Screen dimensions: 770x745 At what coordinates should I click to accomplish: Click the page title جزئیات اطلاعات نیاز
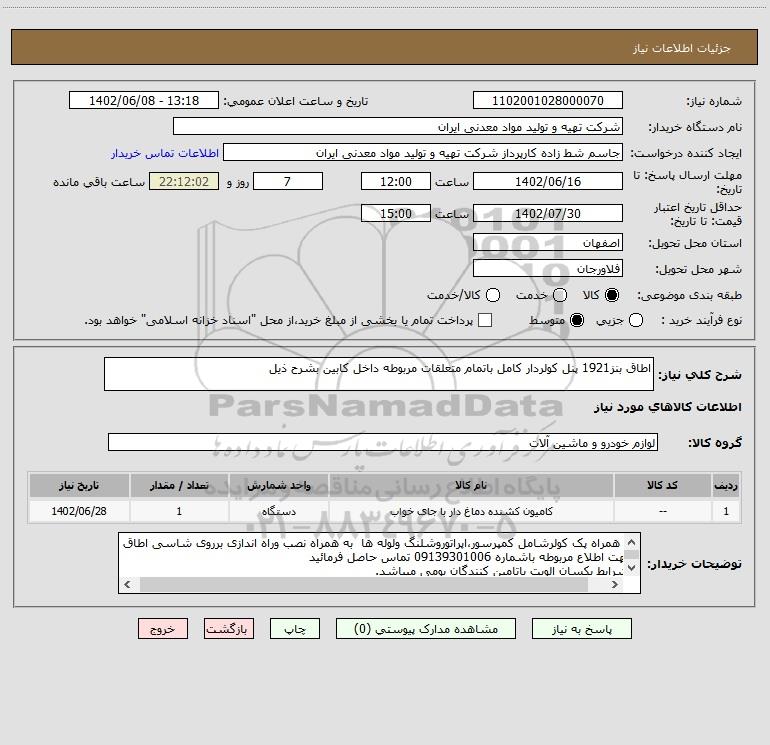click(x=682, y=48)
